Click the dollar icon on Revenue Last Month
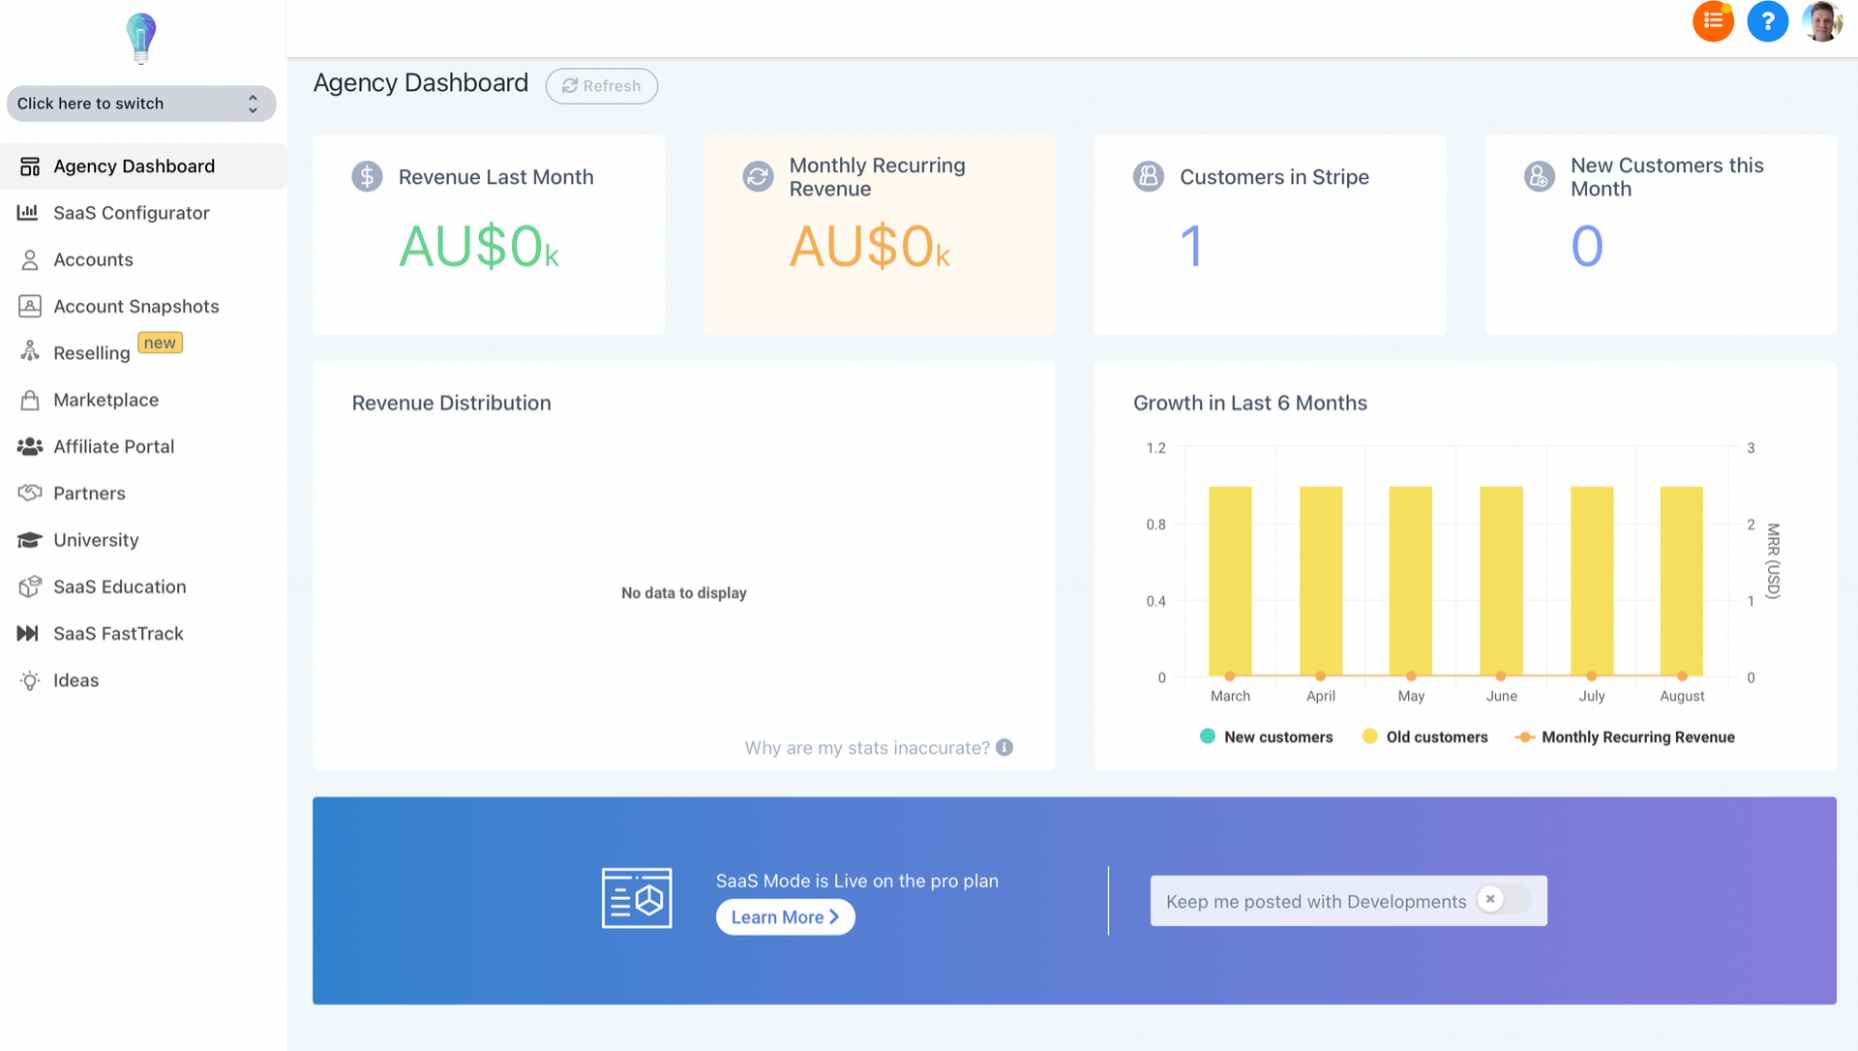The height and width of the screenshot is (1051, 1858). [x=367, y=177]
